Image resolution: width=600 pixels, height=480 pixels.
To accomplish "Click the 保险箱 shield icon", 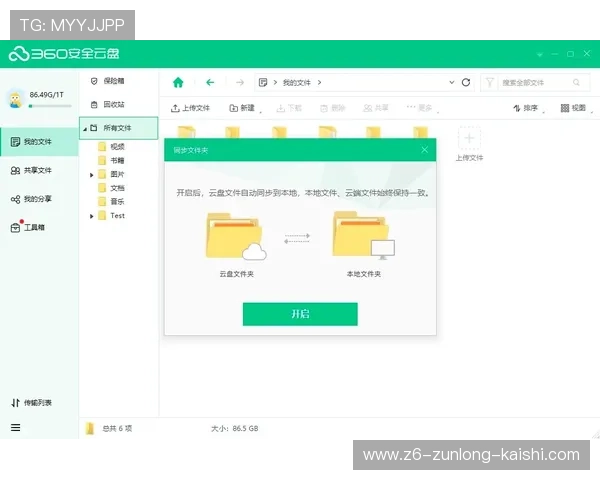I will coord(94,81).
